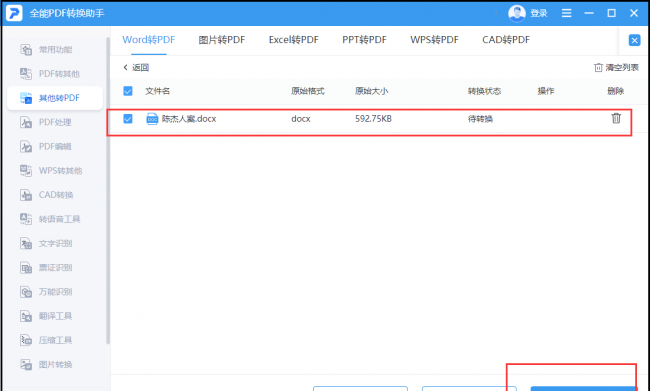The height and width of the screenshot is (391, 650).
Task: Click the 原始大小 column header
Action: 371,91
